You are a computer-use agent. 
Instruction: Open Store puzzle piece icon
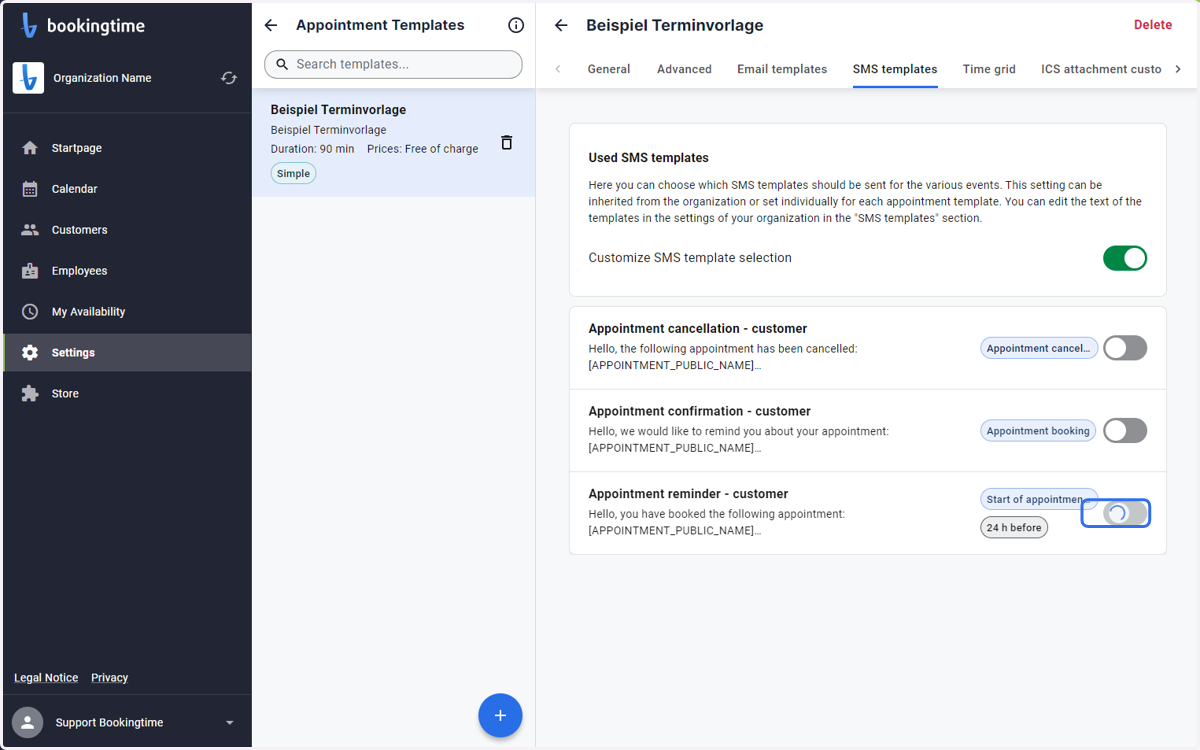click(x=30, y=394)
